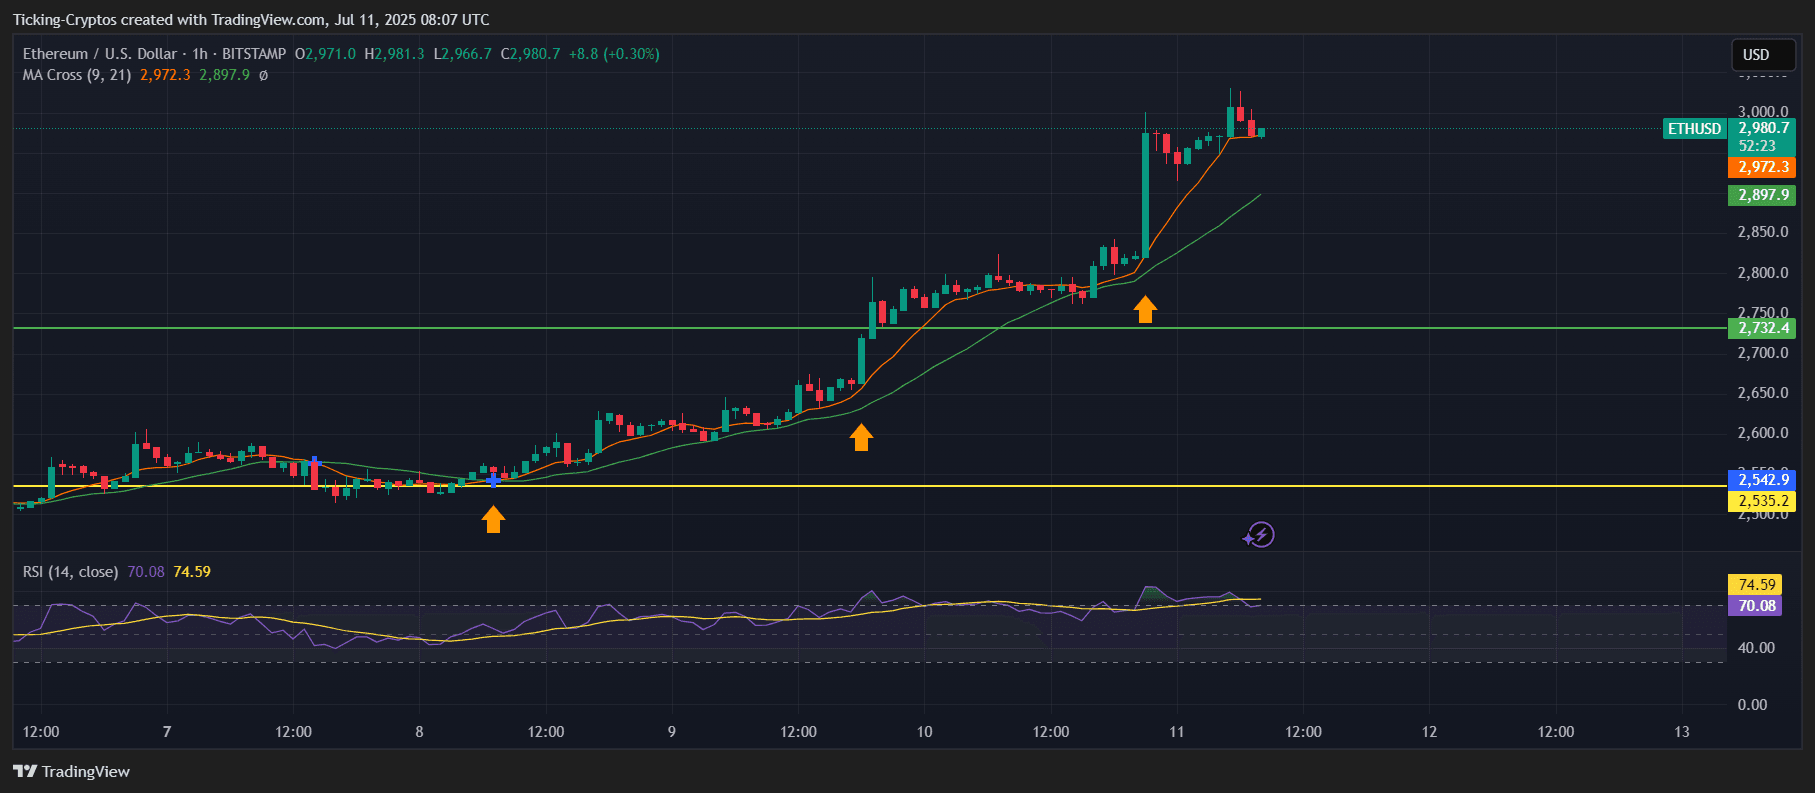Select the Ethereum / U.S. Dollar legend title

click(x=154, y=54)
